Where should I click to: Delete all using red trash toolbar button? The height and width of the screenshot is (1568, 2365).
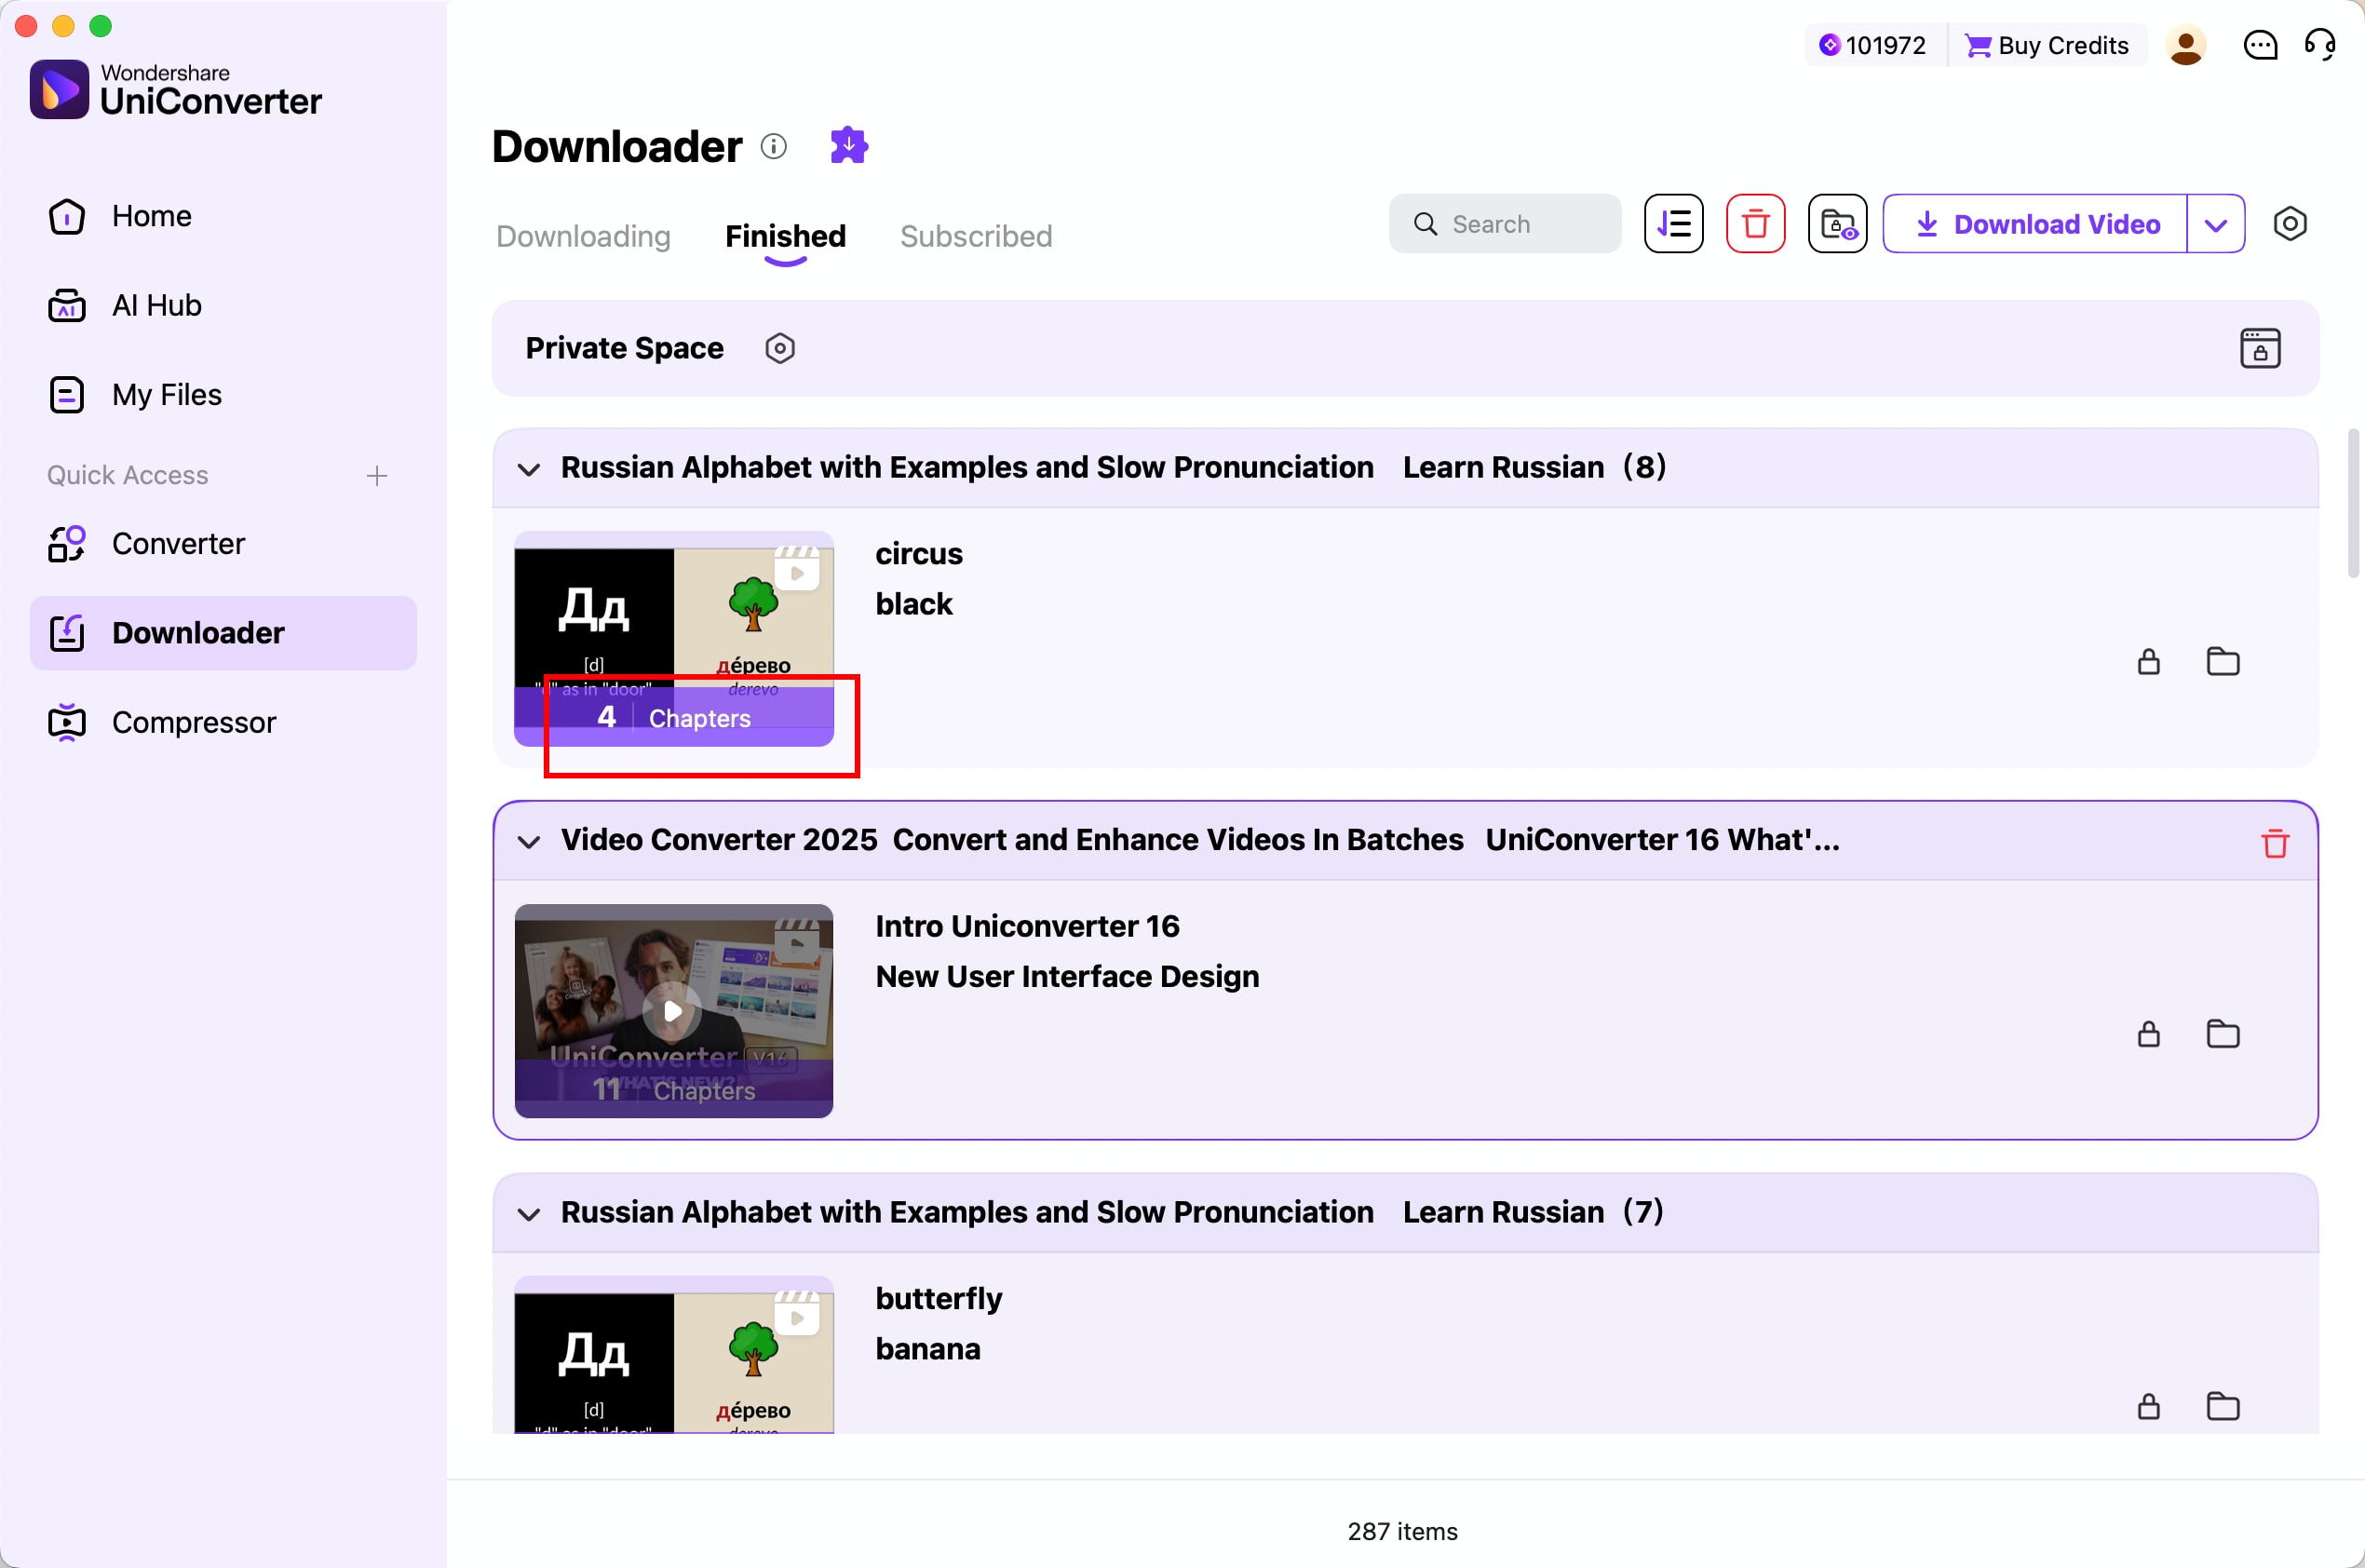[x=1755, y=224]
